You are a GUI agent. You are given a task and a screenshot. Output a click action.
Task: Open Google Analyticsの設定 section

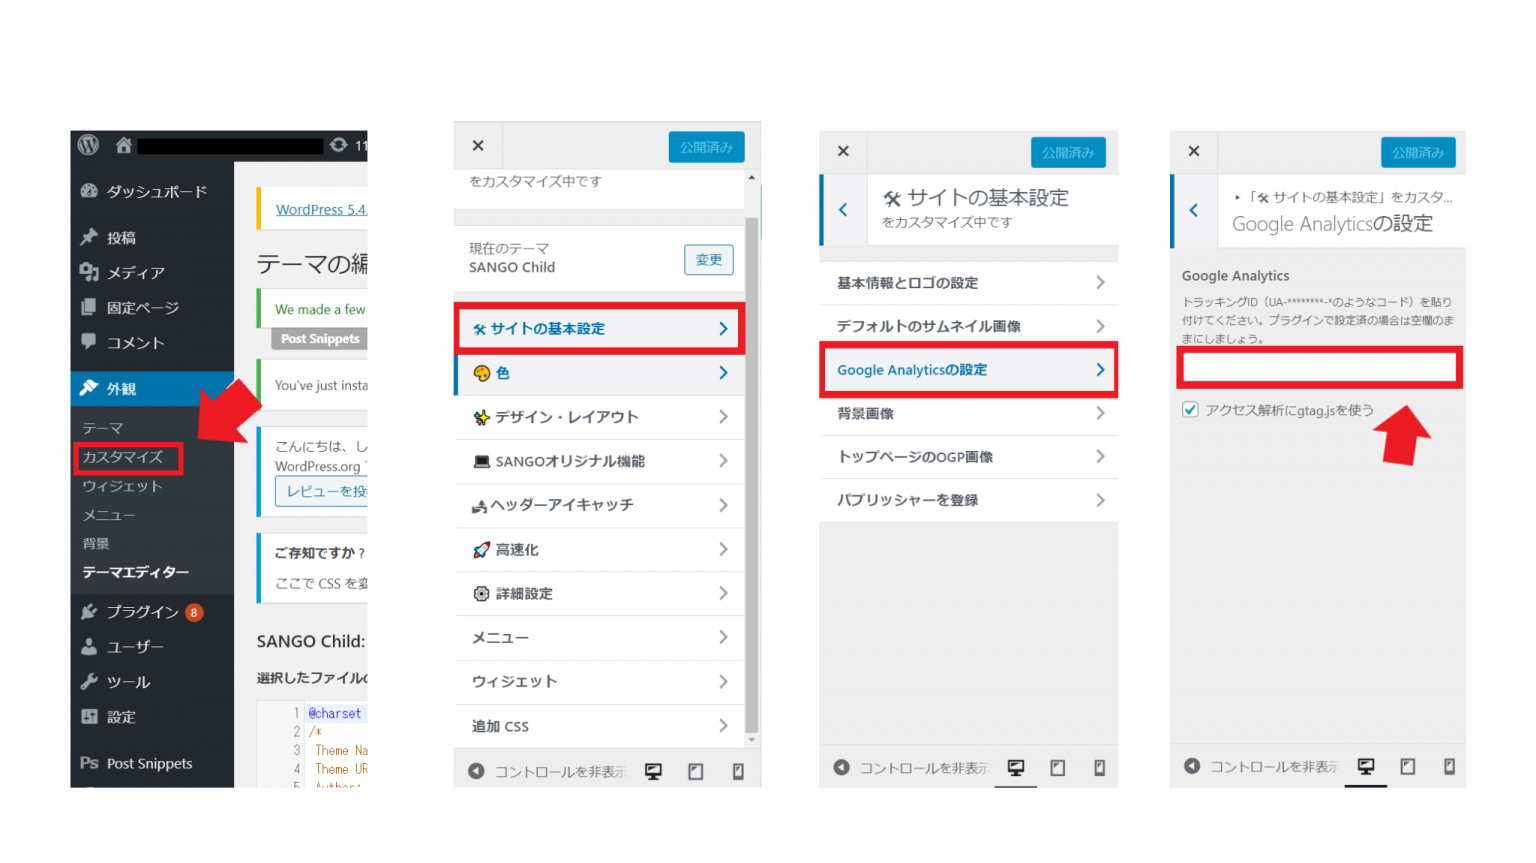(968, 370)
